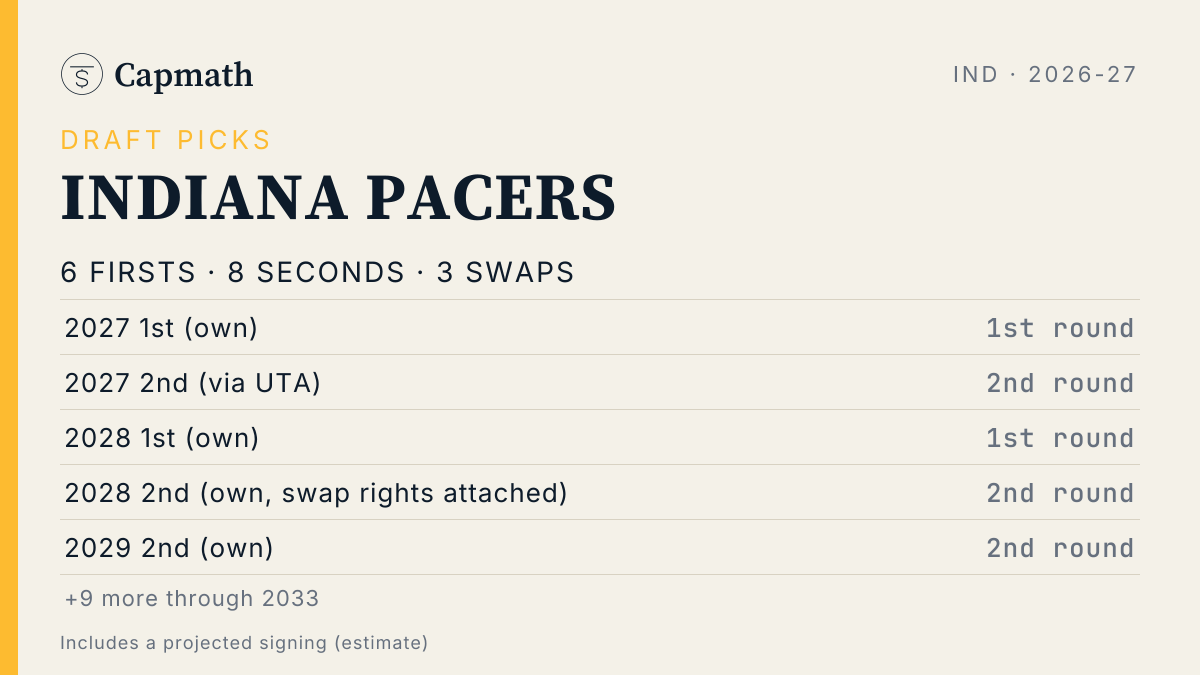
Task: Click the 2nd round tag for 2029
Action: pyautogui.click(x=1060, y=548)
